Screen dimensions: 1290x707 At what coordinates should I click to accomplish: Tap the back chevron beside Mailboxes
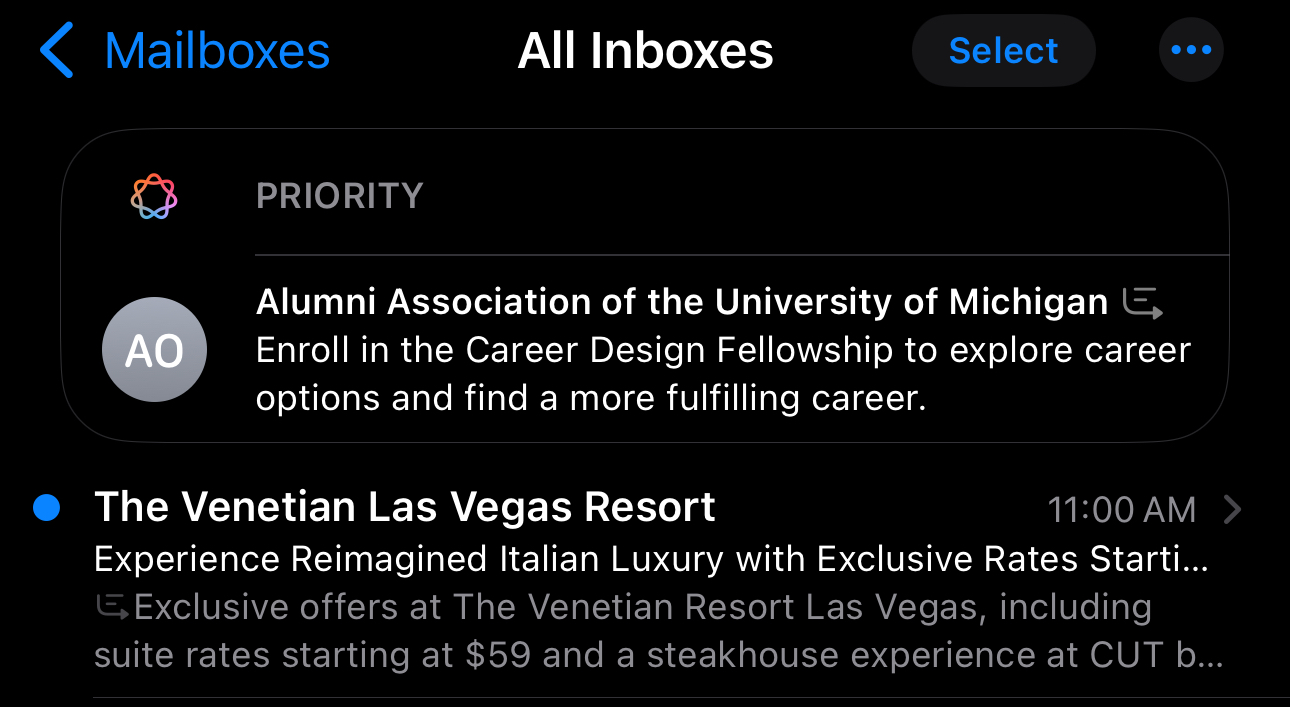[x=57, y=52]
